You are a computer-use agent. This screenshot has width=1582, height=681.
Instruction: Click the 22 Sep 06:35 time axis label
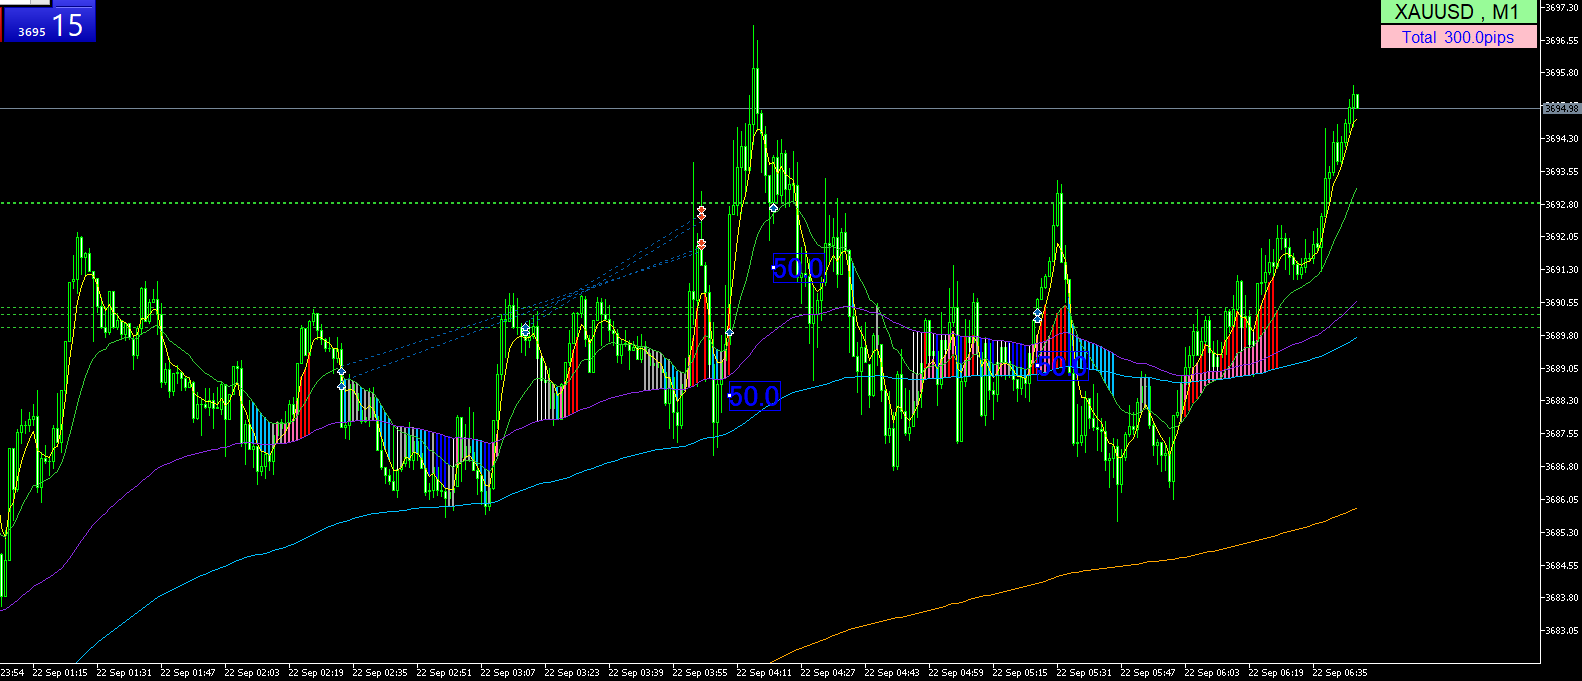[1340, 673]
